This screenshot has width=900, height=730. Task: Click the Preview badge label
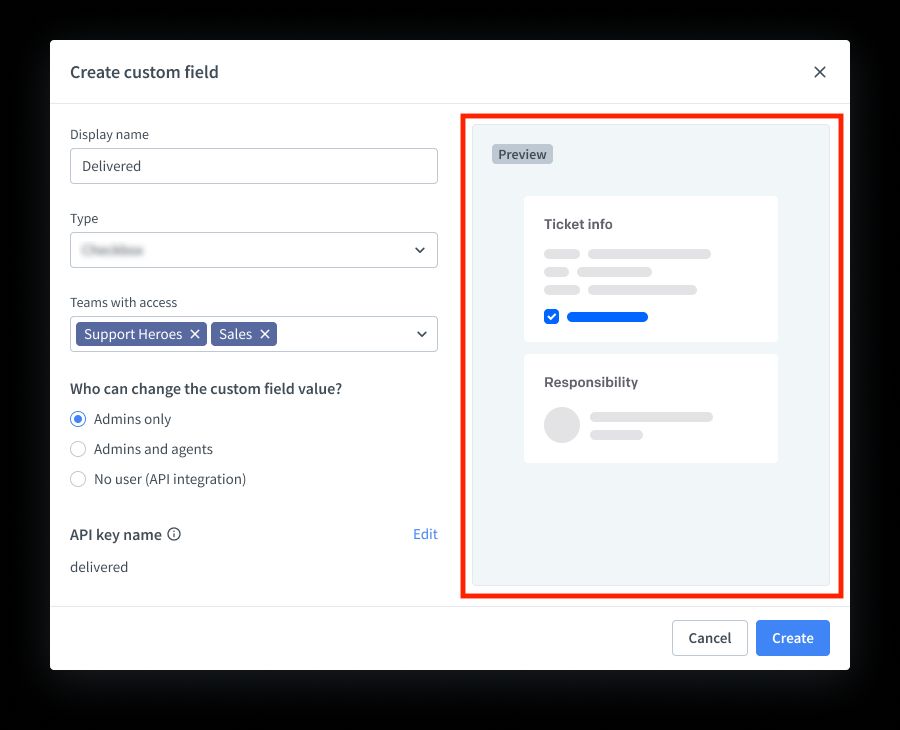click(x=522, y=154)
